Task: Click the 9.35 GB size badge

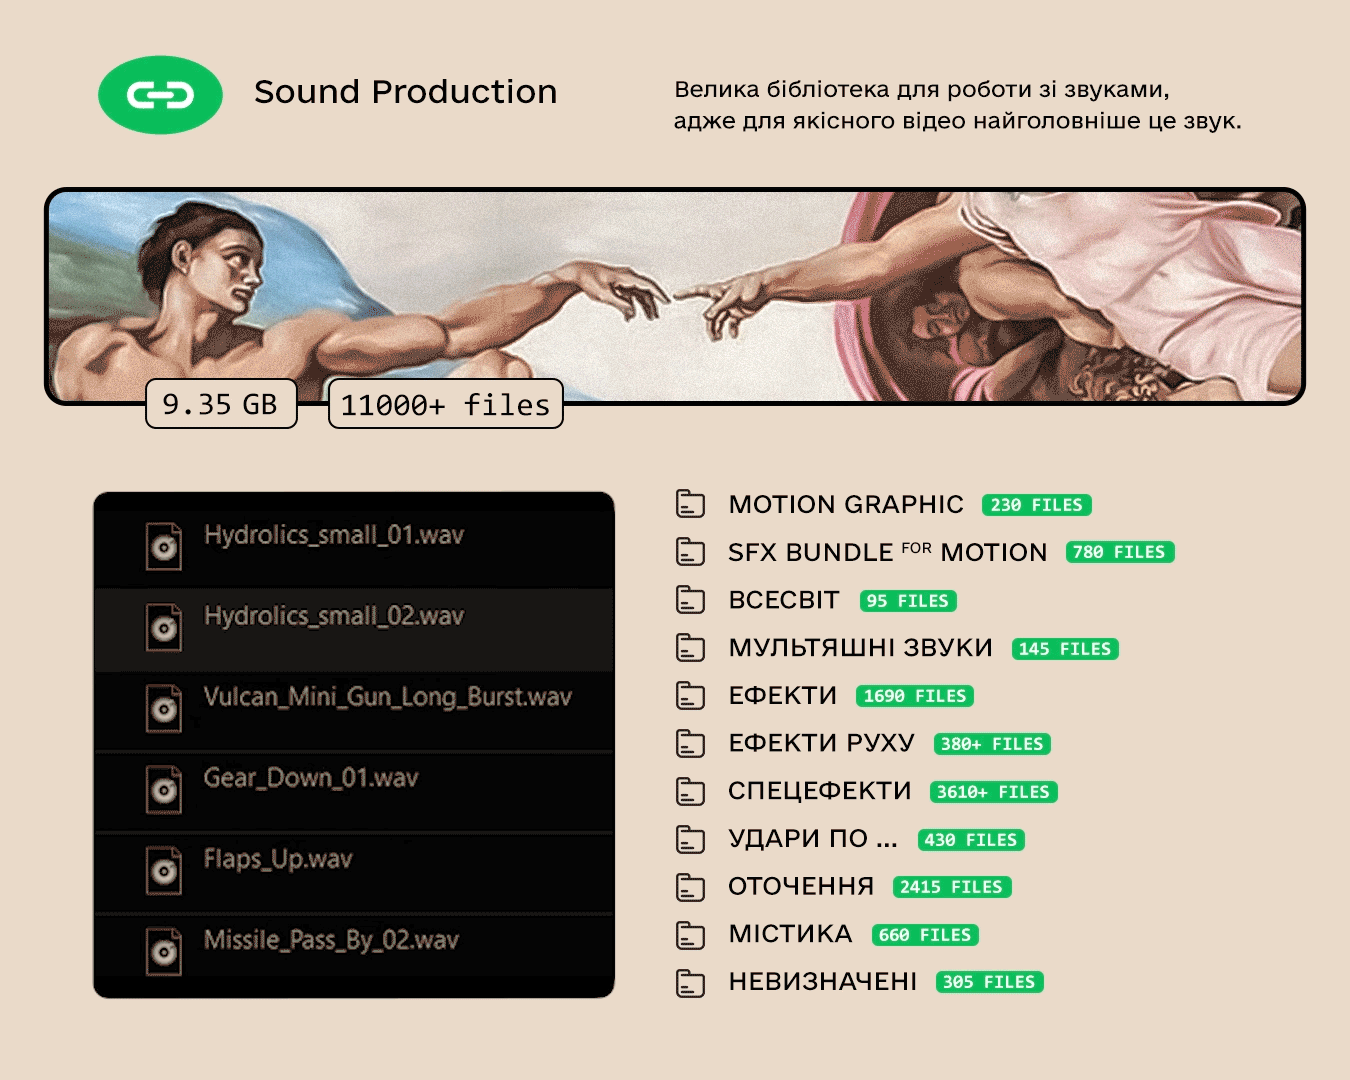Action: click(221, 404)
